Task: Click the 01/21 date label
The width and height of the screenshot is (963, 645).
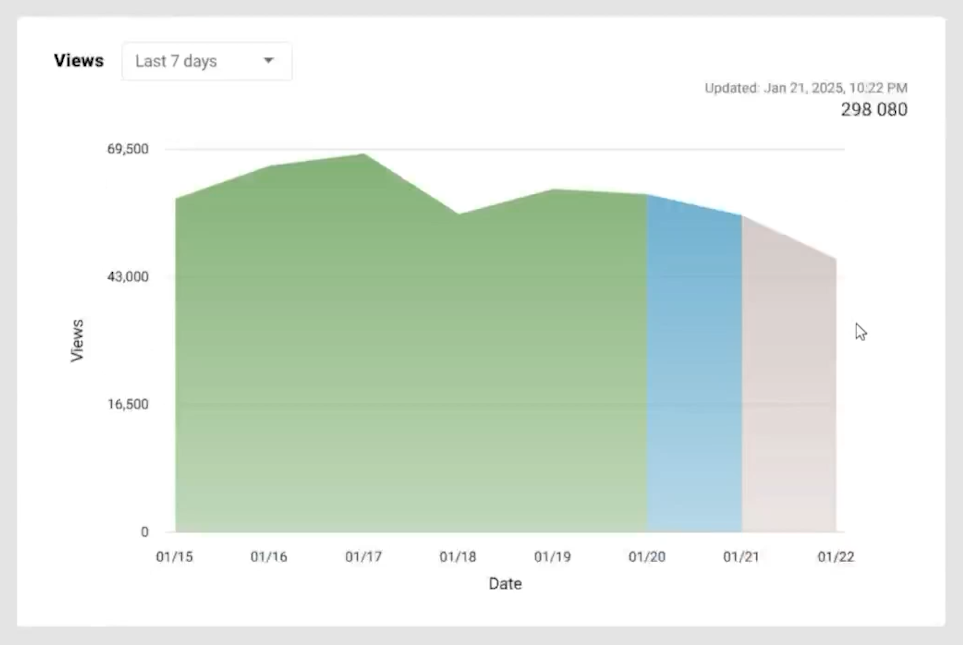Action: (x=741, y=557)
